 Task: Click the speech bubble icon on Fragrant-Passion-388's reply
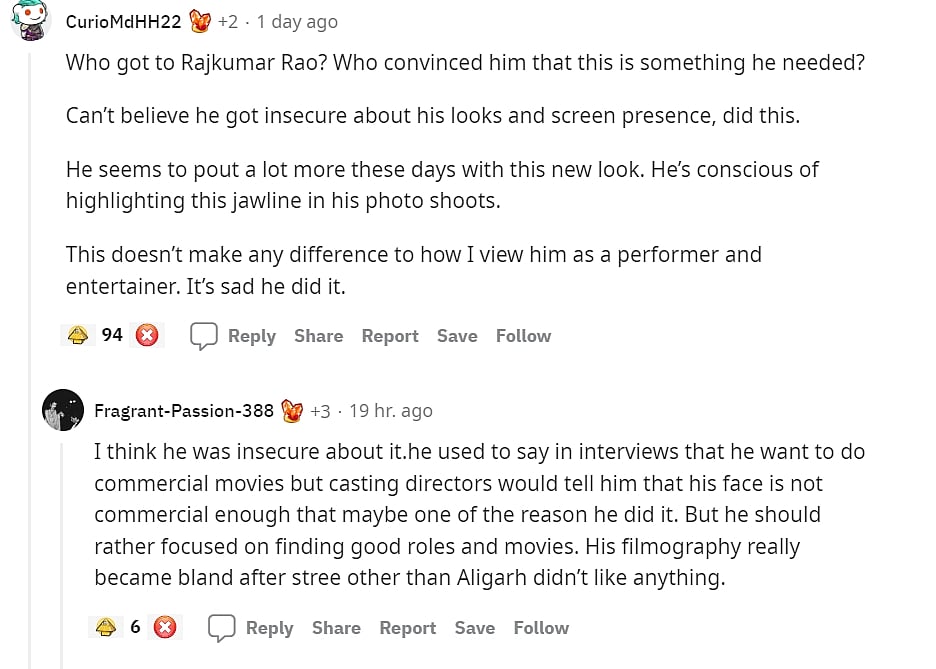221,628
